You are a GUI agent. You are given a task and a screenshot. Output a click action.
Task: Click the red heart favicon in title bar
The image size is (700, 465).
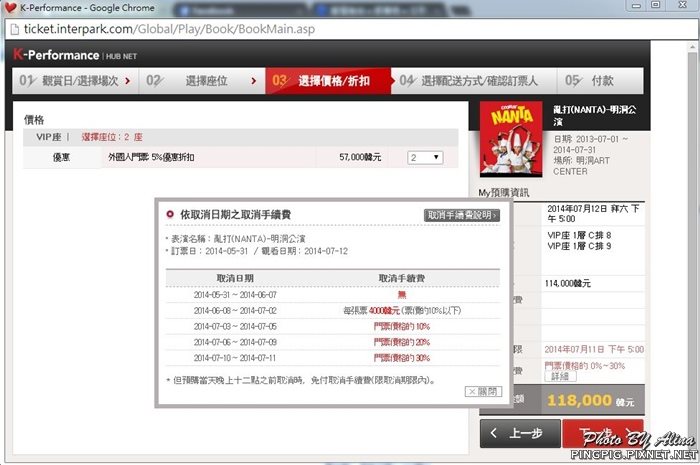10,8
